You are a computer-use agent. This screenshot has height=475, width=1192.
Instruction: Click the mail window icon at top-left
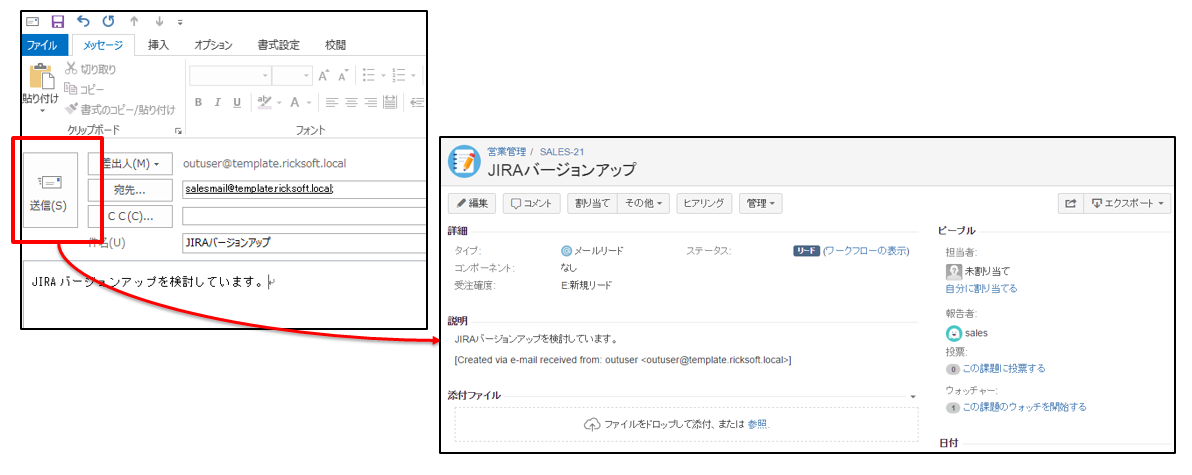coord(33,21)
